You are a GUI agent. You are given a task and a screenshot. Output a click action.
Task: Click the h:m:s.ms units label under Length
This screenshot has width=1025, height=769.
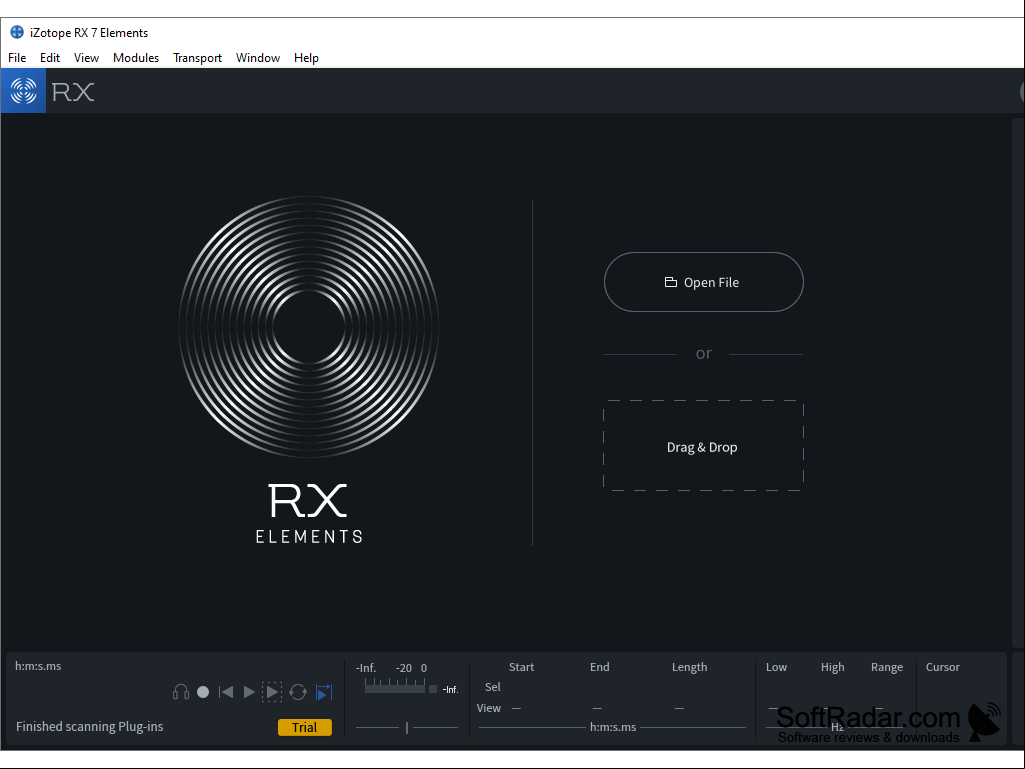[613, 726]
